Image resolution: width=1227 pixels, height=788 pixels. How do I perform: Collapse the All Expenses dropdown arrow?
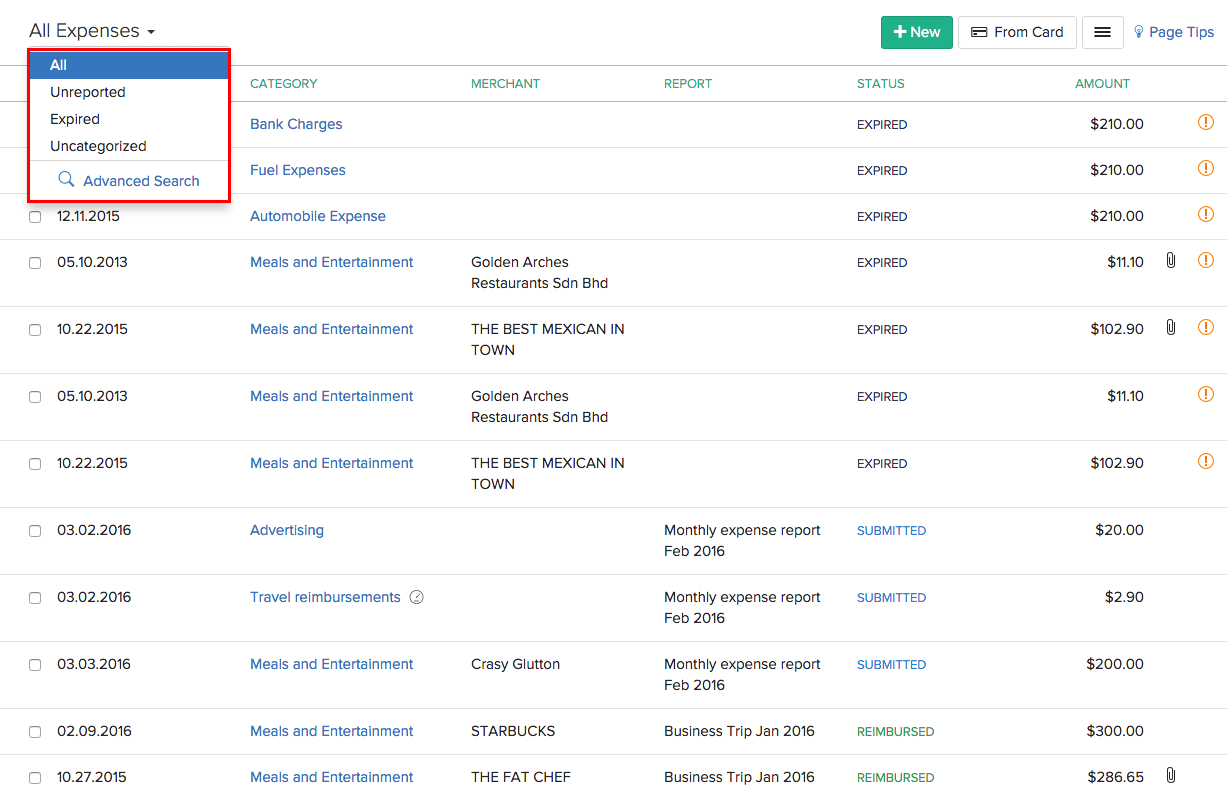(x=151, y=32)
